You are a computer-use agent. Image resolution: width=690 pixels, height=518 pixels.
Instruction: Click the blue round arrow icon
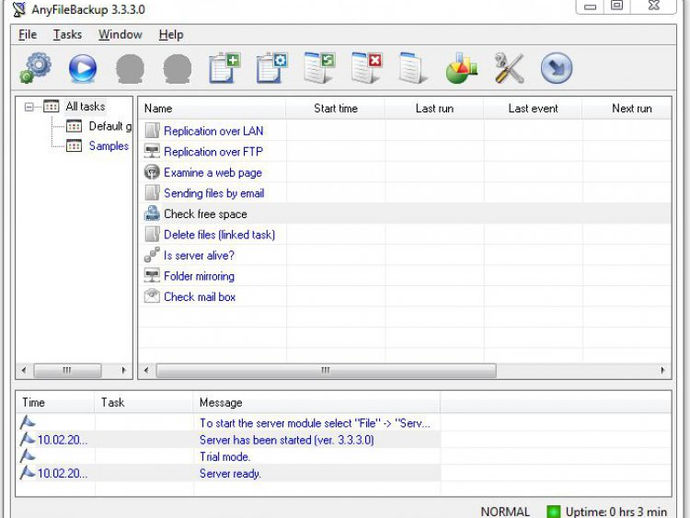(557, 68)
